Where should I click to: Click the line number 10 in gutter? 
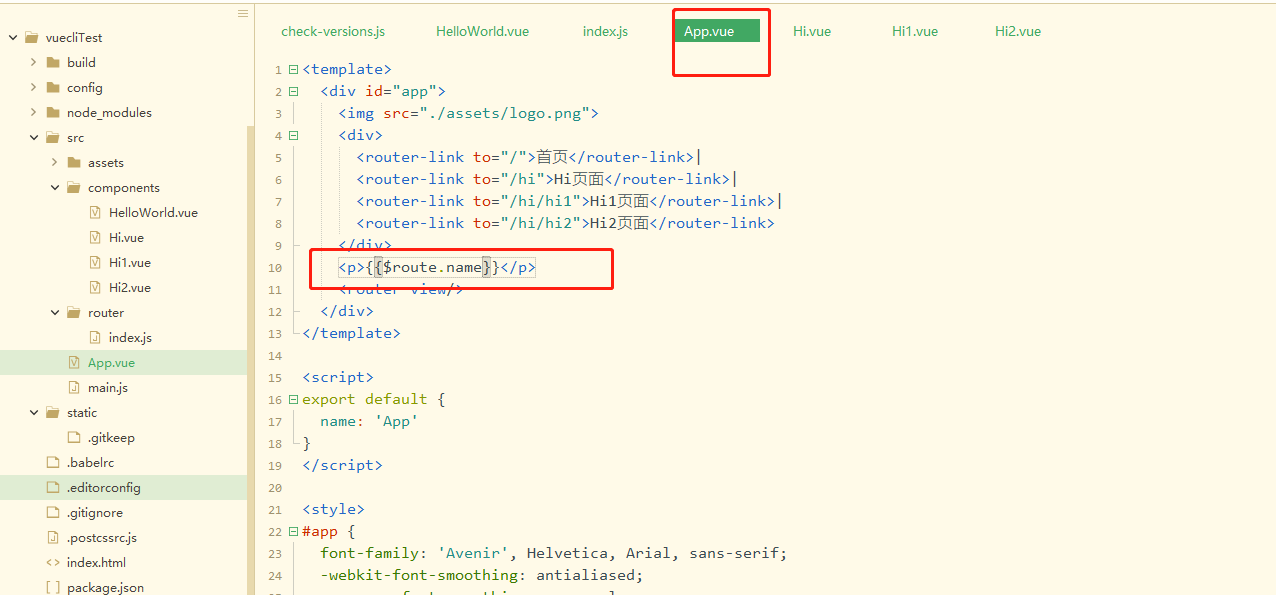[275, 268]
